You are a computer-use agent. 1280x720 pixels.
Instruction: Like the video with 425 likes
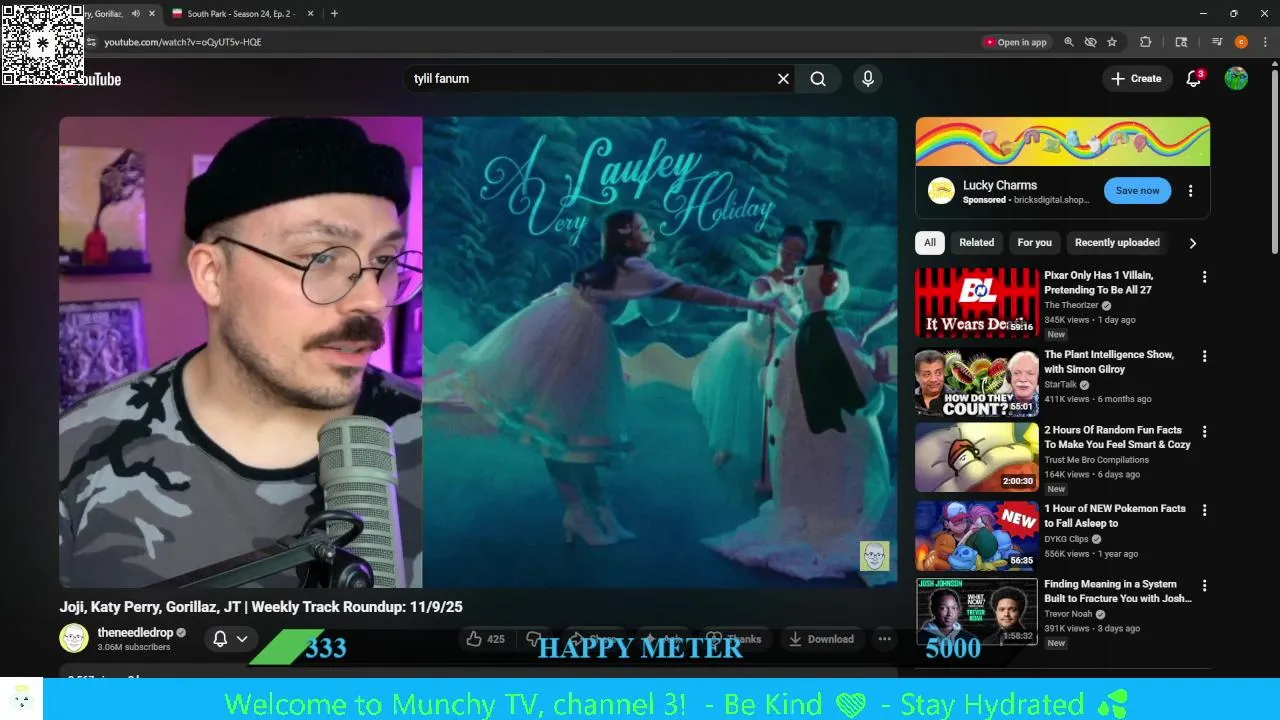tap(486, 639)
